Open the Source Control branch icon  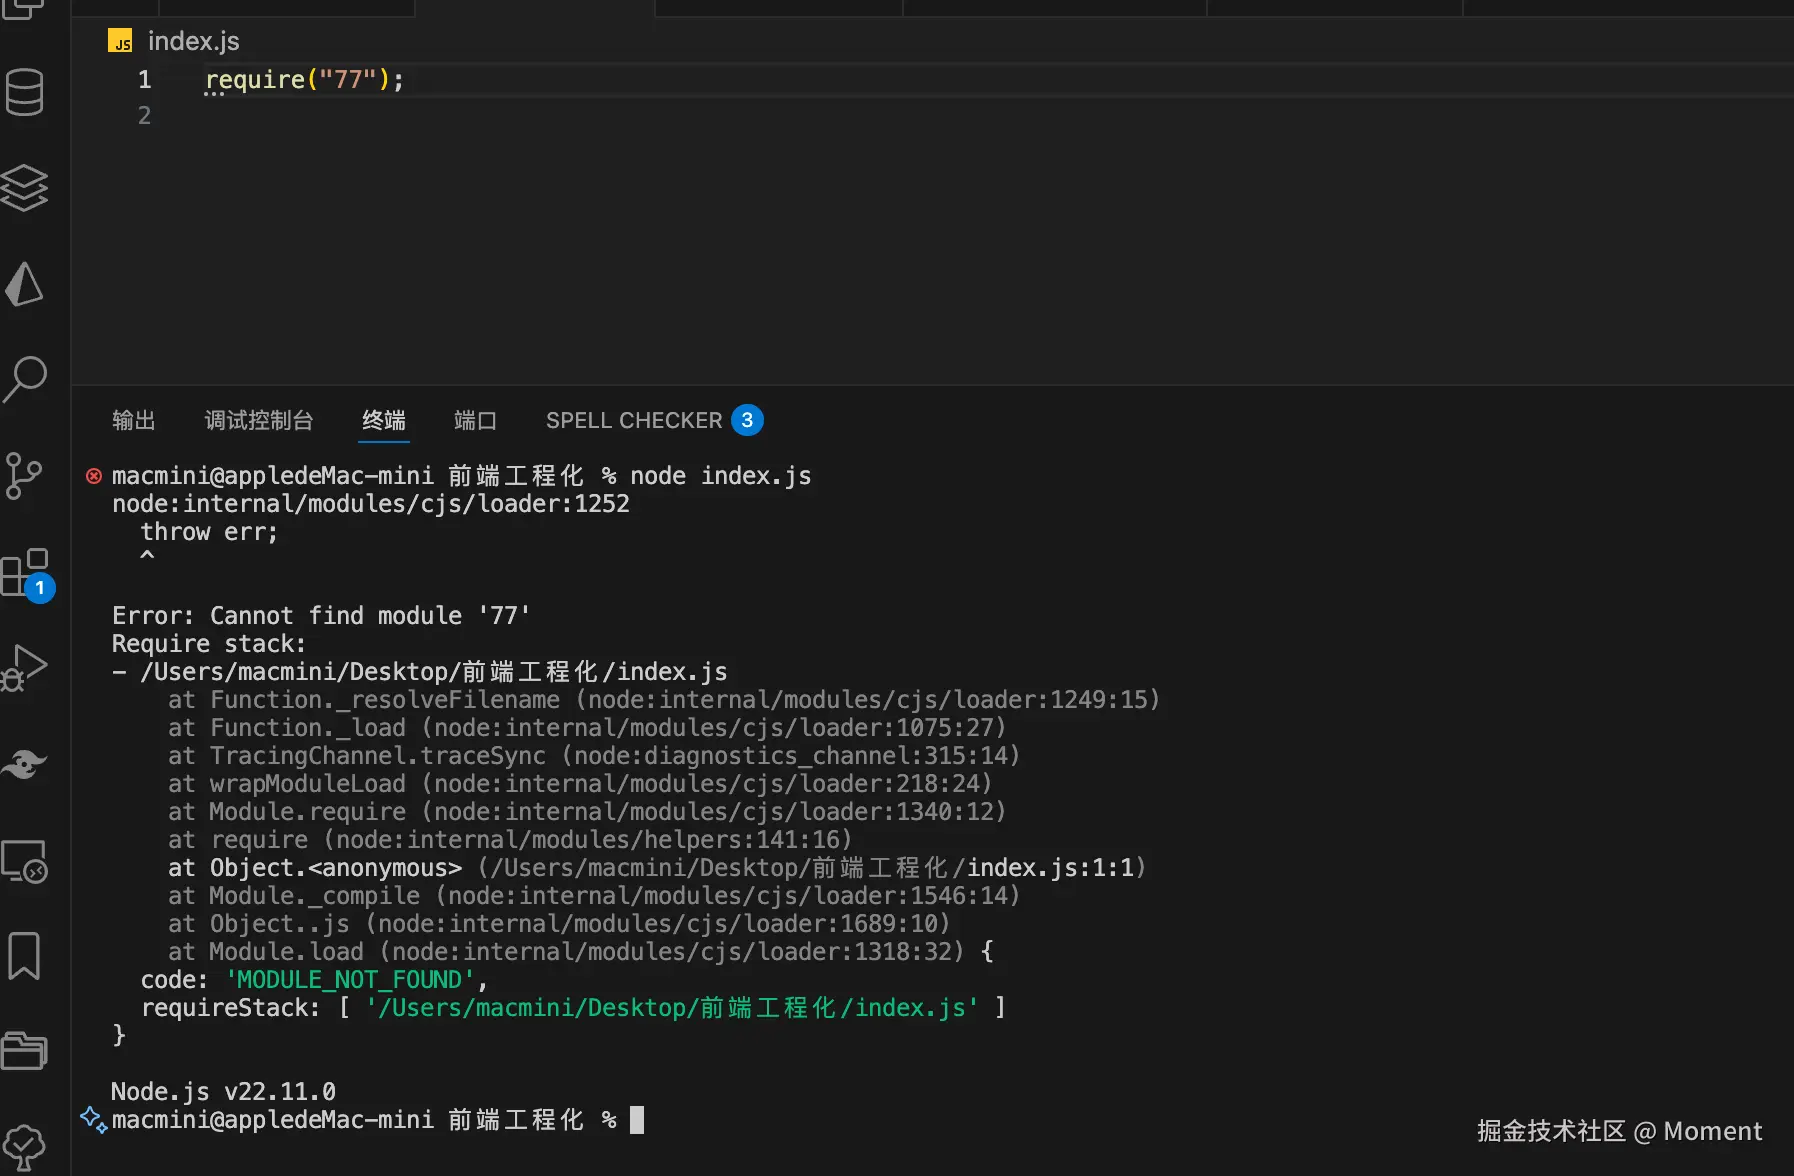tap(25, 476)
